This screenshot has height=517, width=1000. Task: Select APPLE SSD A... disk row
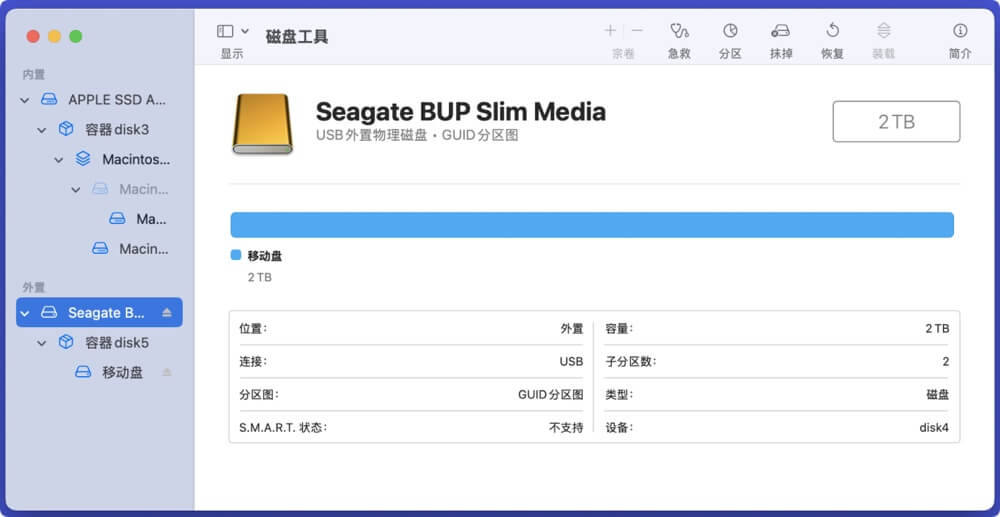(x=99, y=99)
